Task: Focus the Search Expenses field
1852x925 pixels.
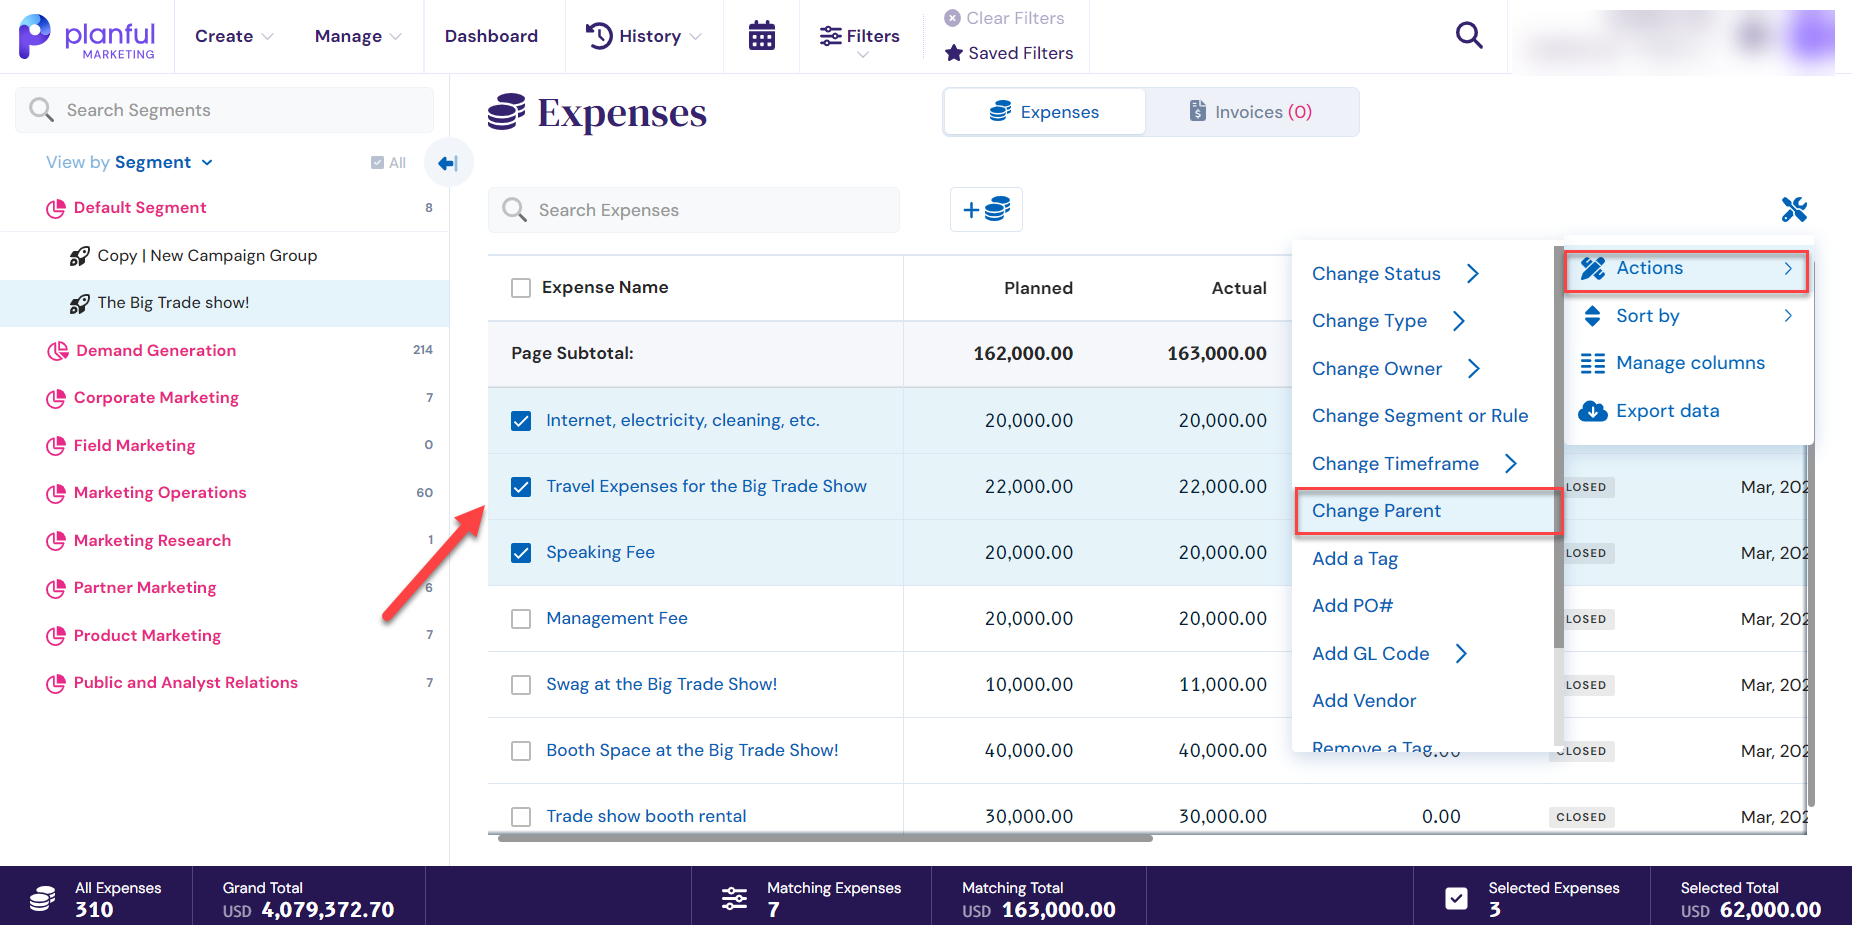Action: pyautogui.click(x=694, y=210)
